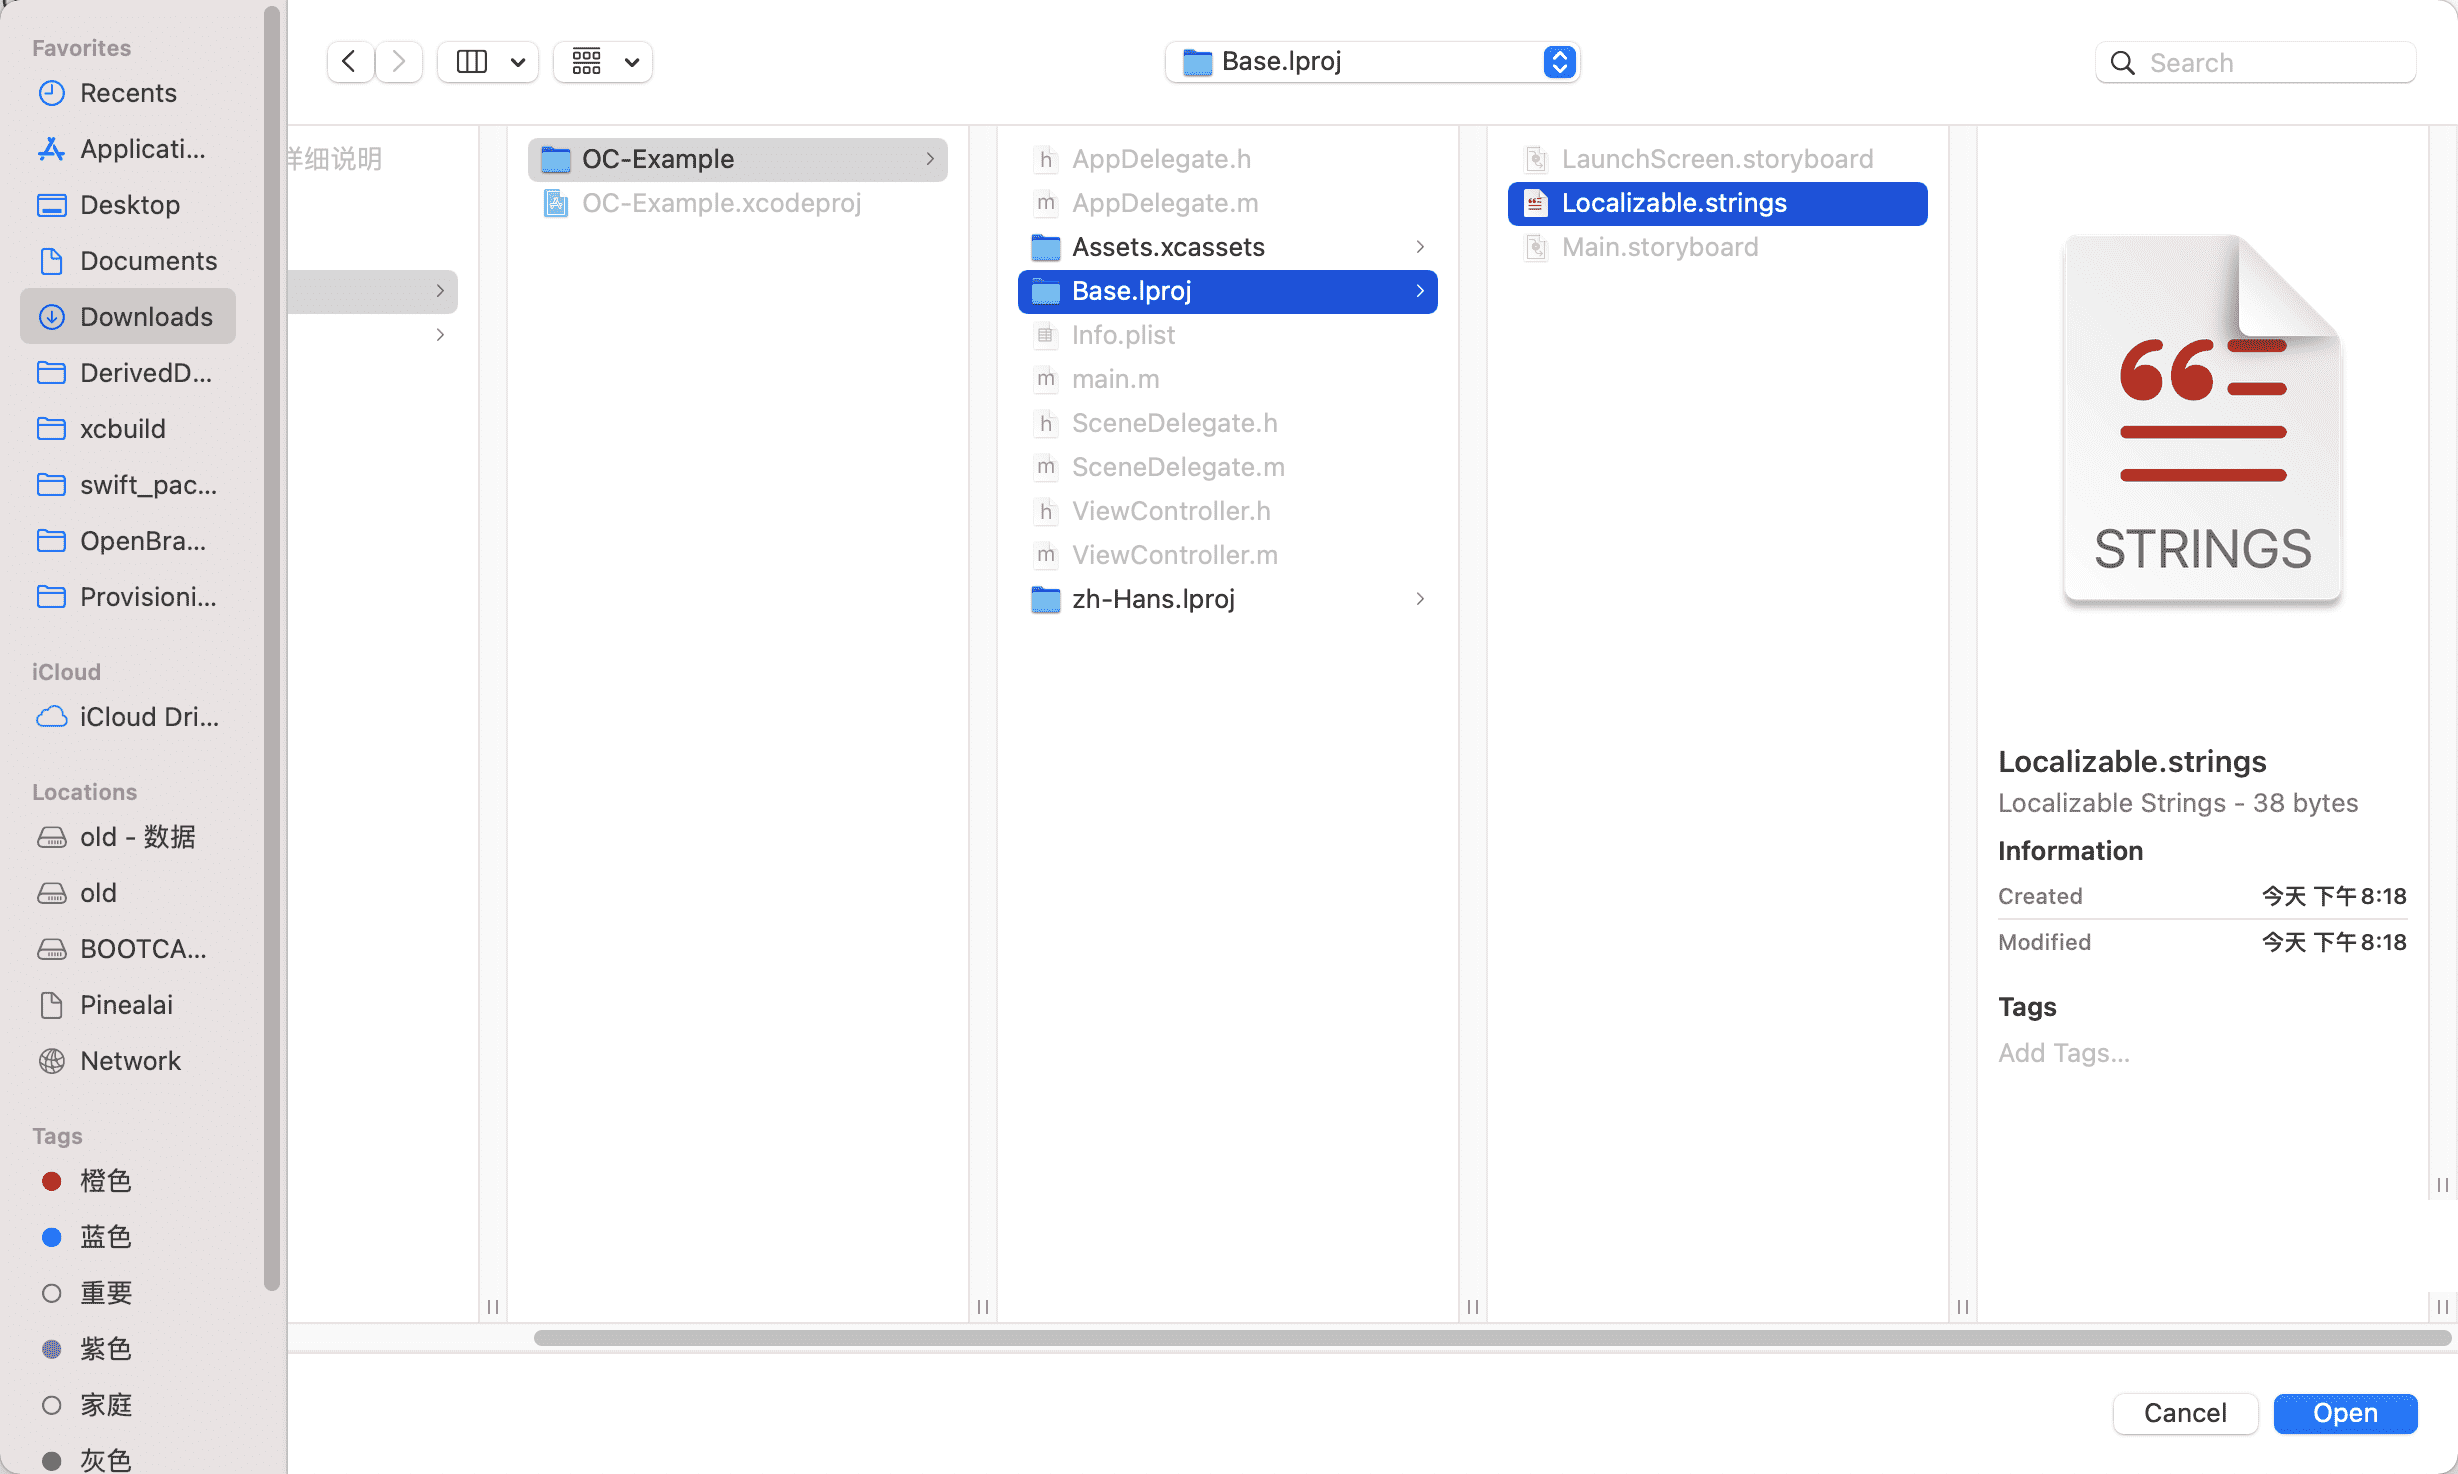Click the Open button
Viewport: 2458px width, 1474px height.
(x=2346, y=1413)
